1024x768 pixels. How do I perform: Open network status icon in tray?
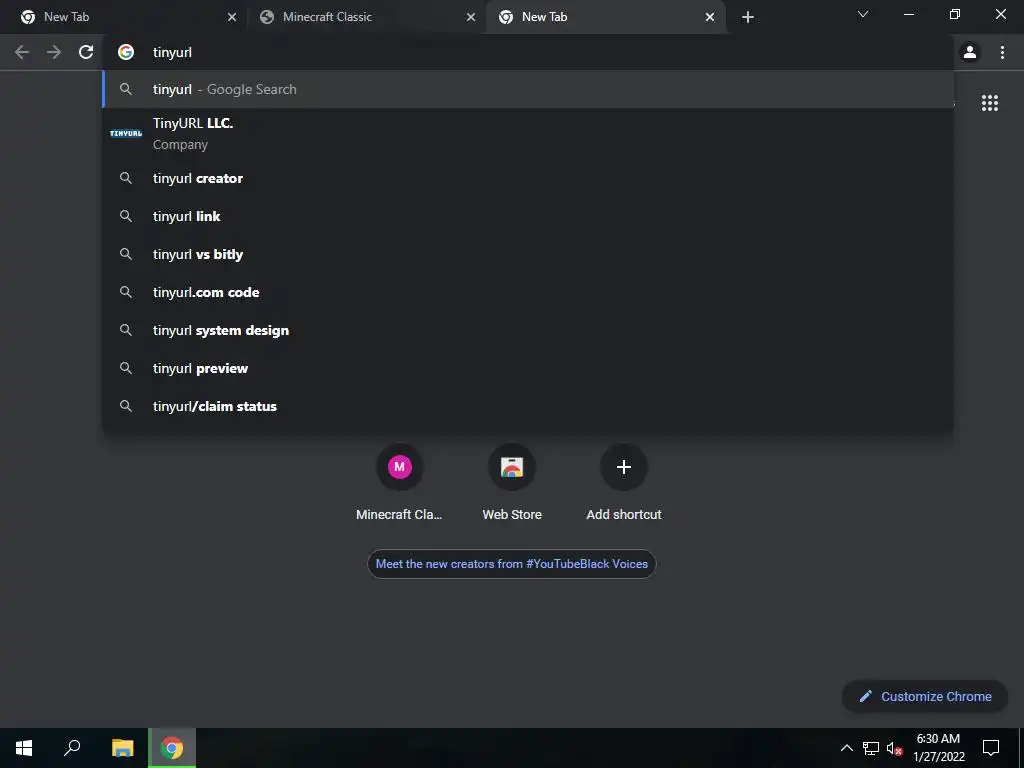871,748
